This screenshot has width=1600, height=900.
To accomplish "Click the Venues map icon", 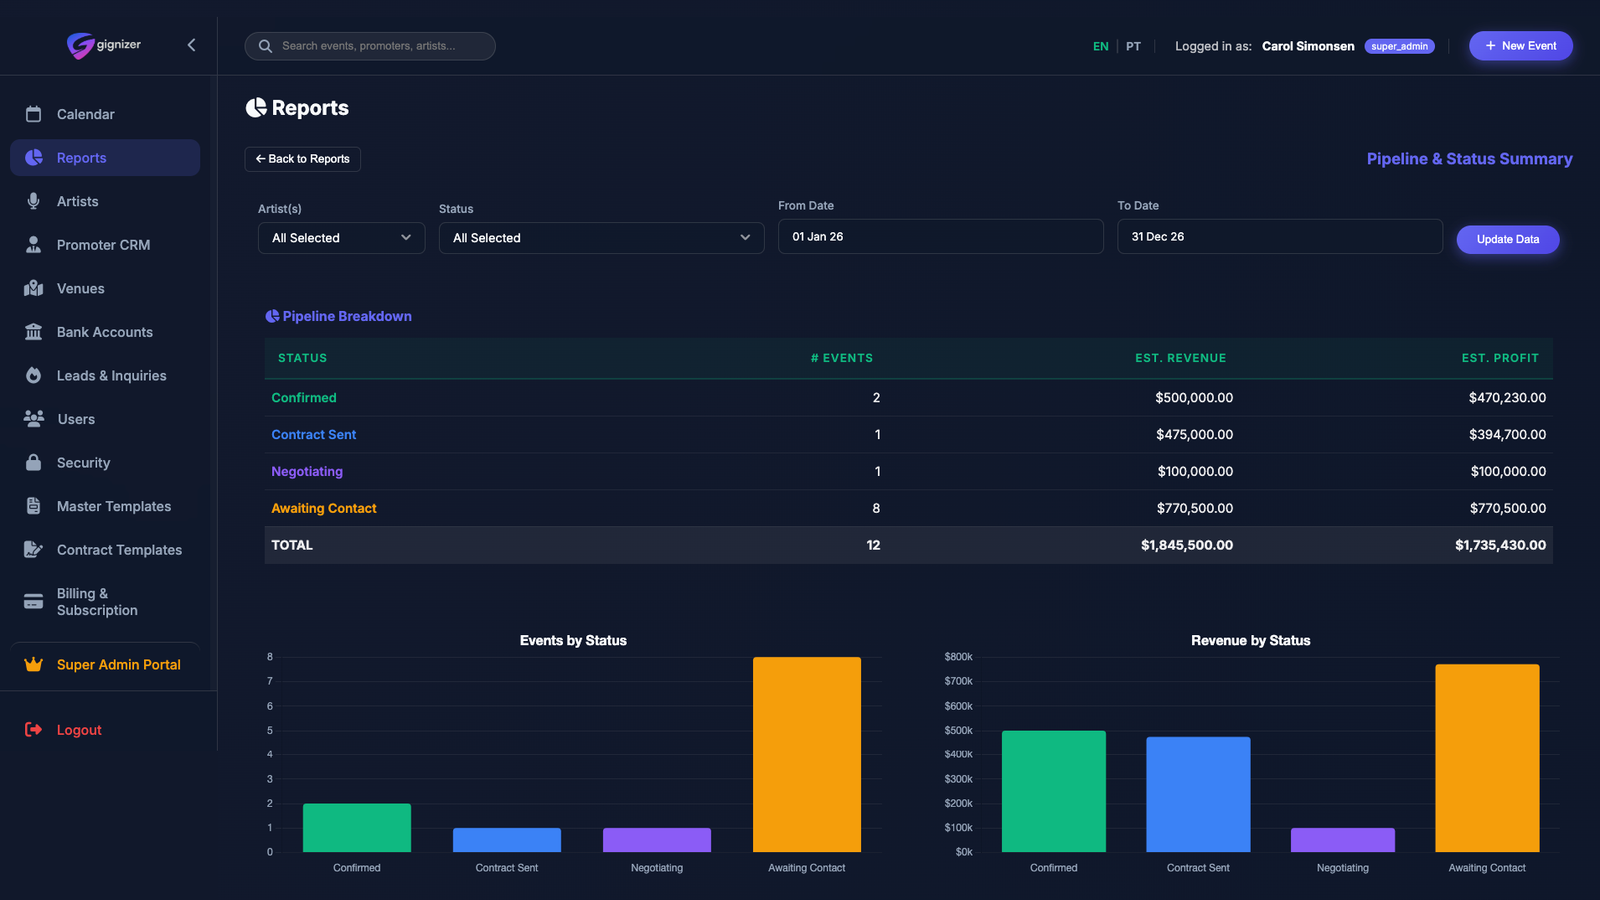I will [33, 288].
